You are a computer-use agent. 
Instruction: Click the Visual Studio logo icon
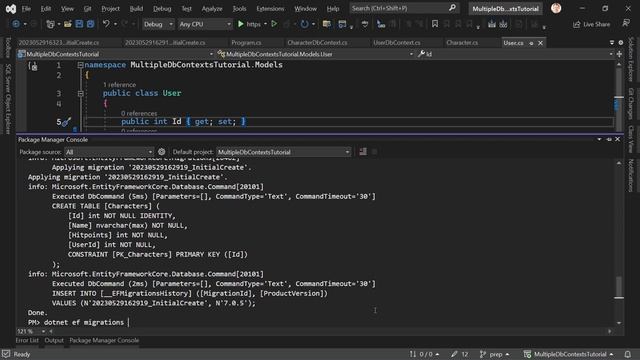11,9
